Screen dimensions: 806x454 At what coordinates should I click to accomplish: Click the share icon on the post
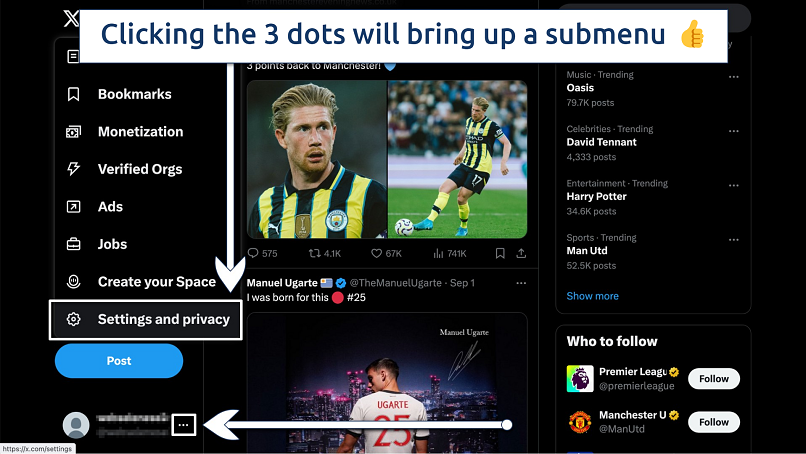[521, 253]
